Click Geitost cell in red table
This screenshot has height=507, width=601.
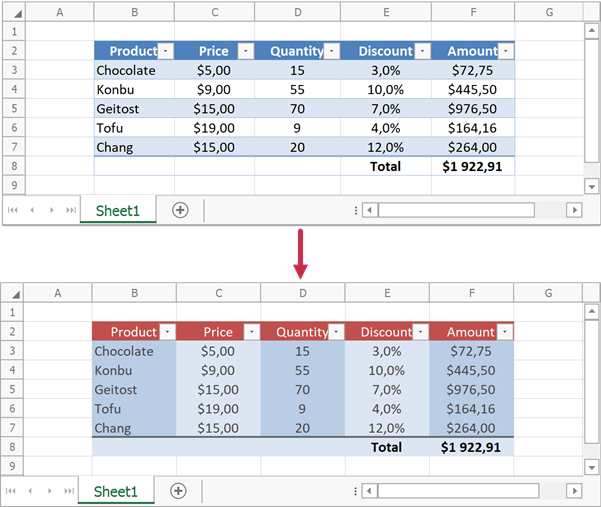point(134,390)
